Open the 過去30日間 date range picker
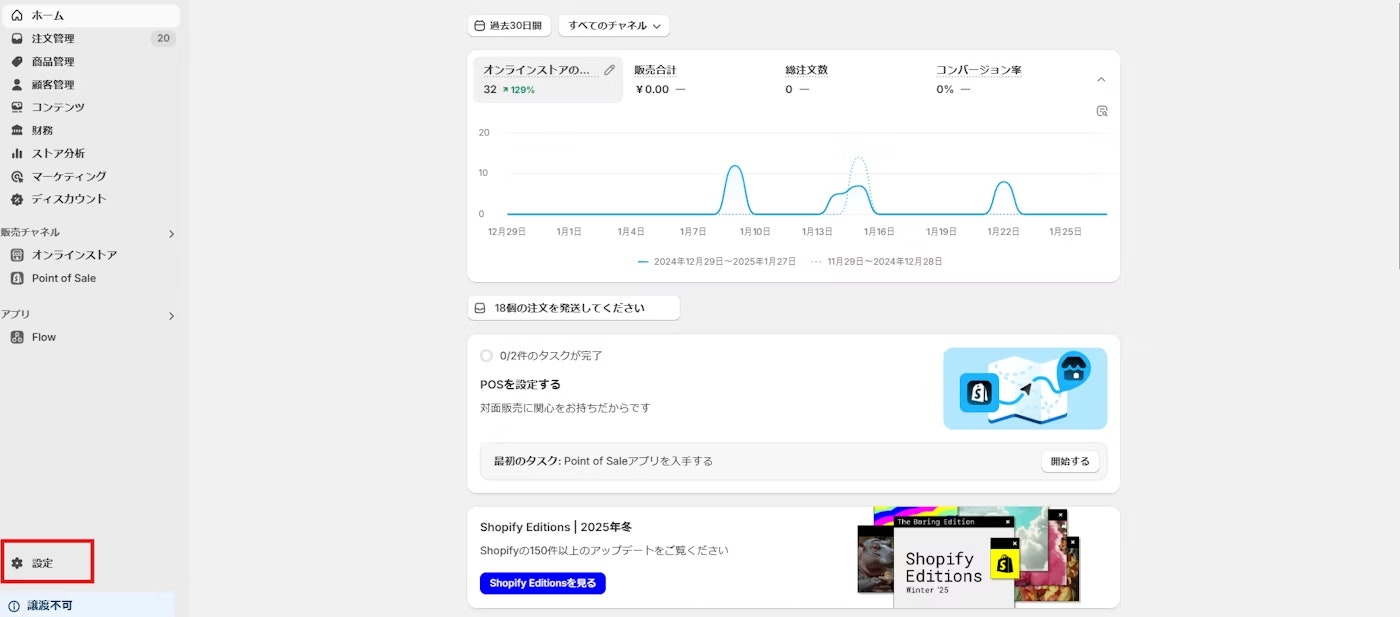The width and height of the screenshot is (1400, 617). pyautogui.click(x=509, y=25)
